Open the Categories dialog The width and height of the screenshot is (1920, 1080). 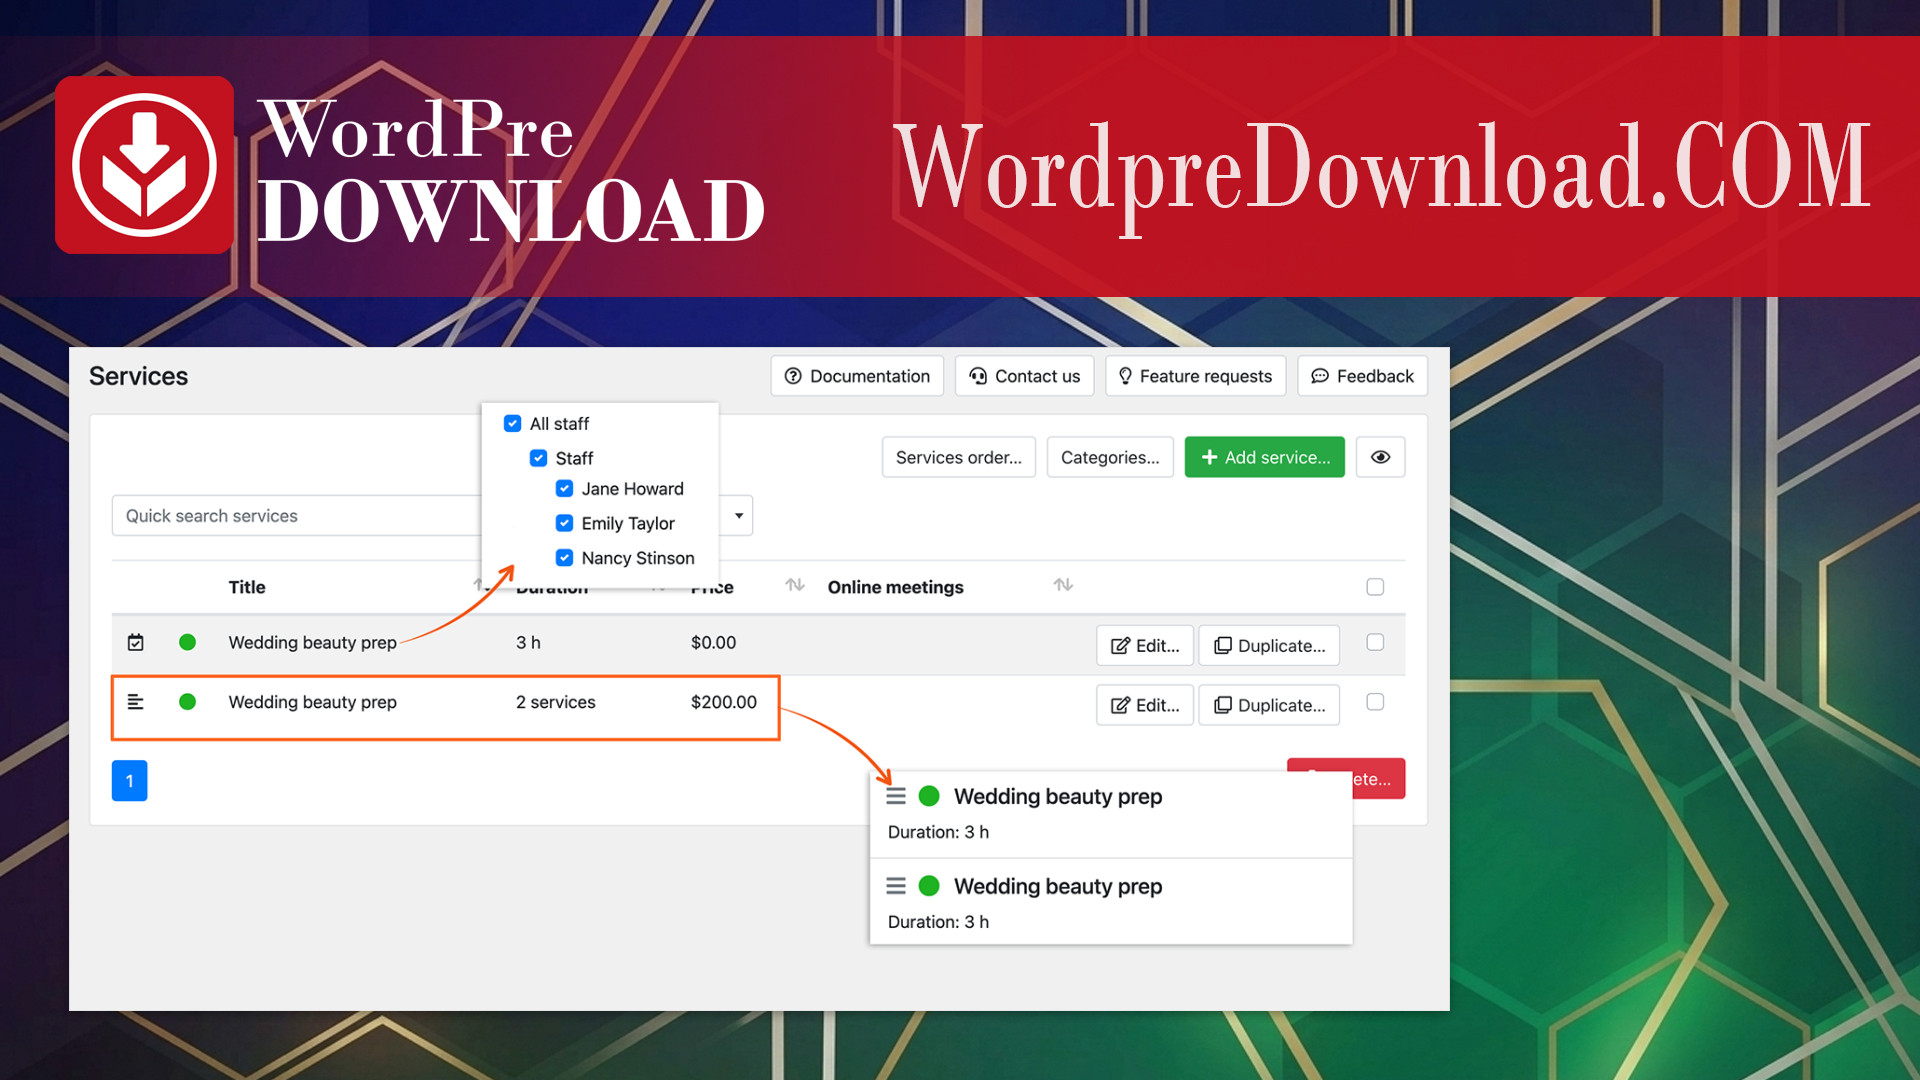[x=1110, y=457]
